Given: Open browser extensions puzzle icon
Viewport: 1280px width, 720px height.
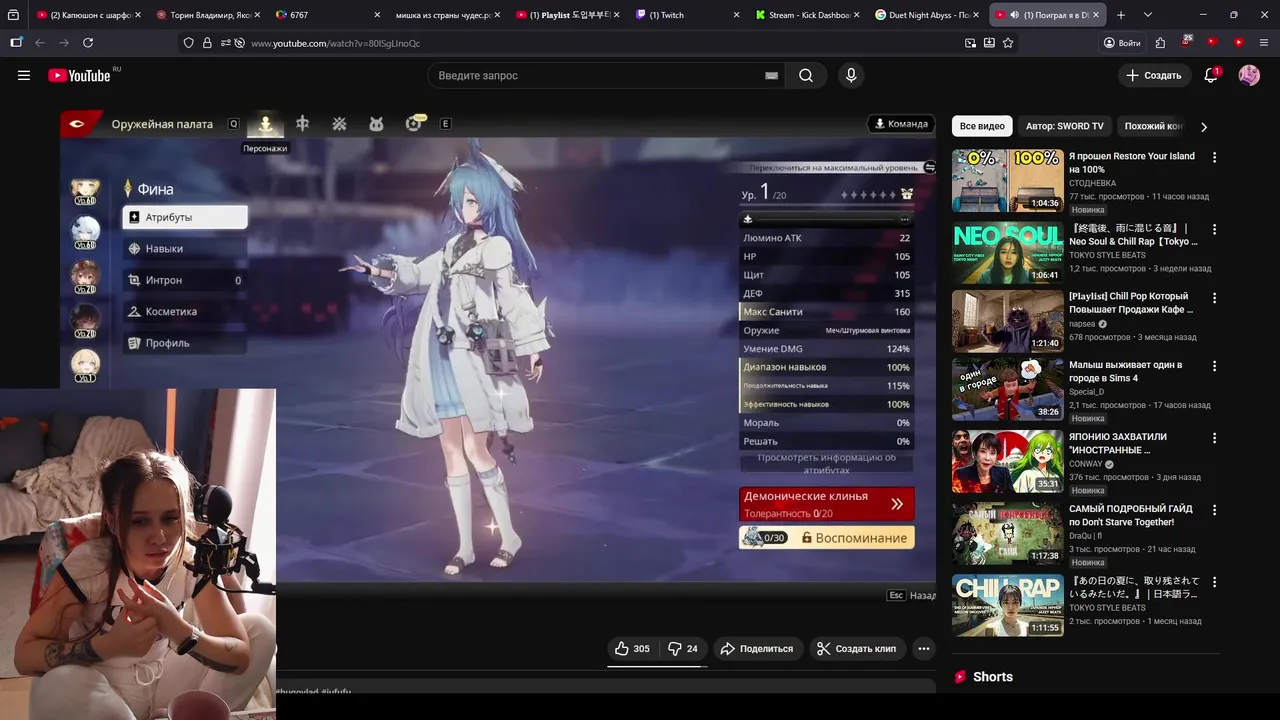Looking at the screenshot, I should coord(1160,43).
